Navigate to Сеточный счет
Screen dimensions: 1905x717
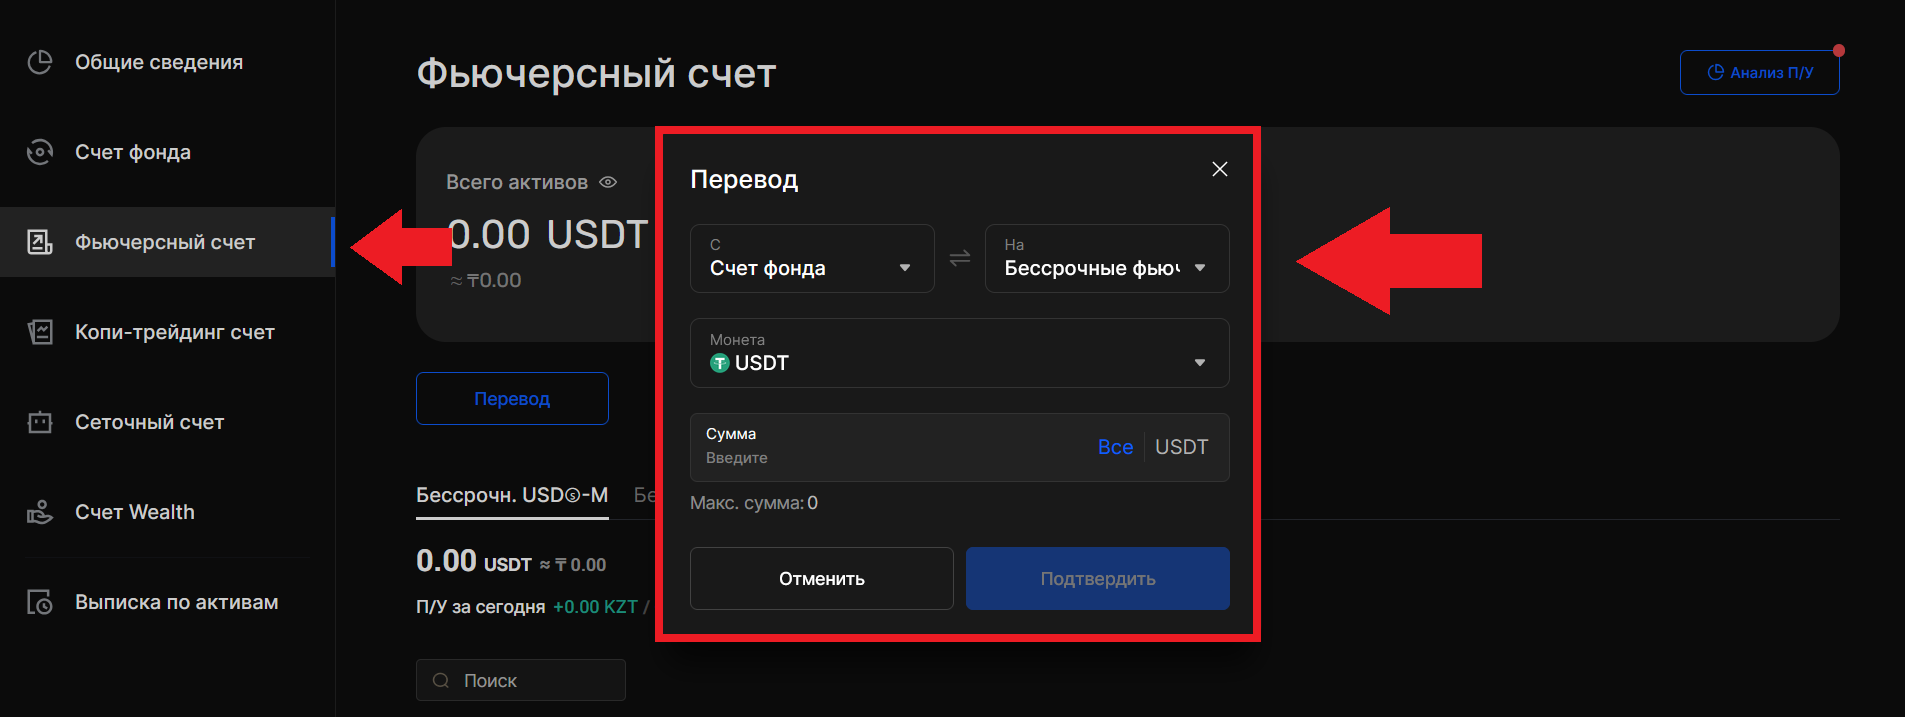pyautogui.click(x=167, y=422)
